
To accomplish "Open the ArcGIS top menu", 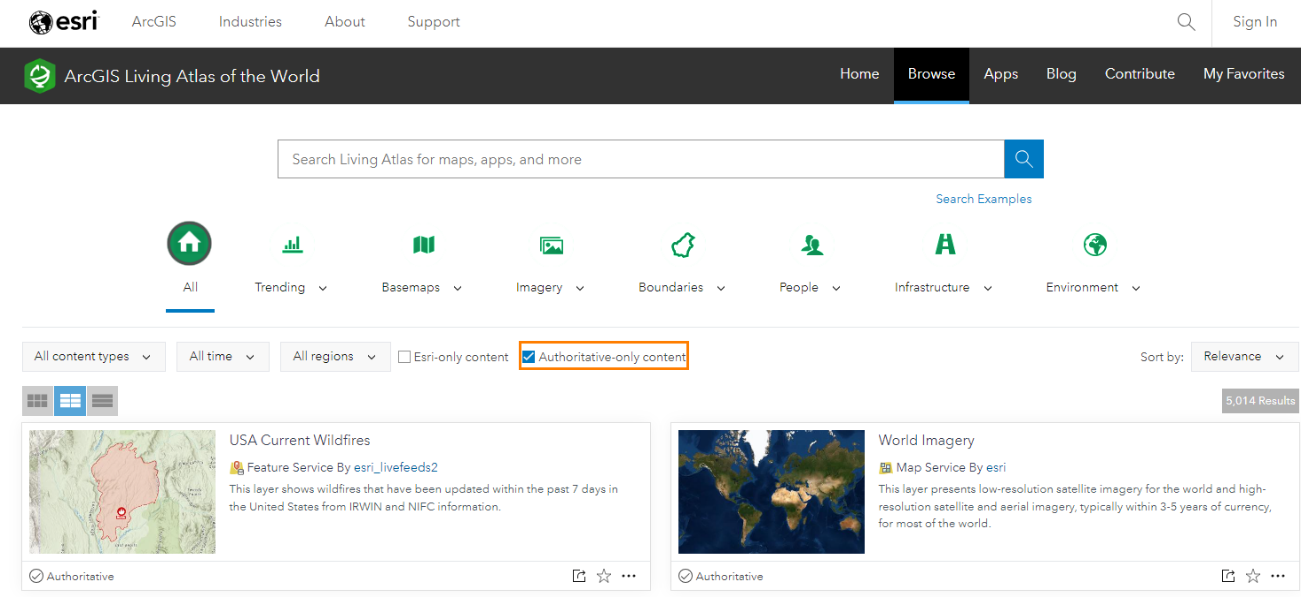I will 154,22.
